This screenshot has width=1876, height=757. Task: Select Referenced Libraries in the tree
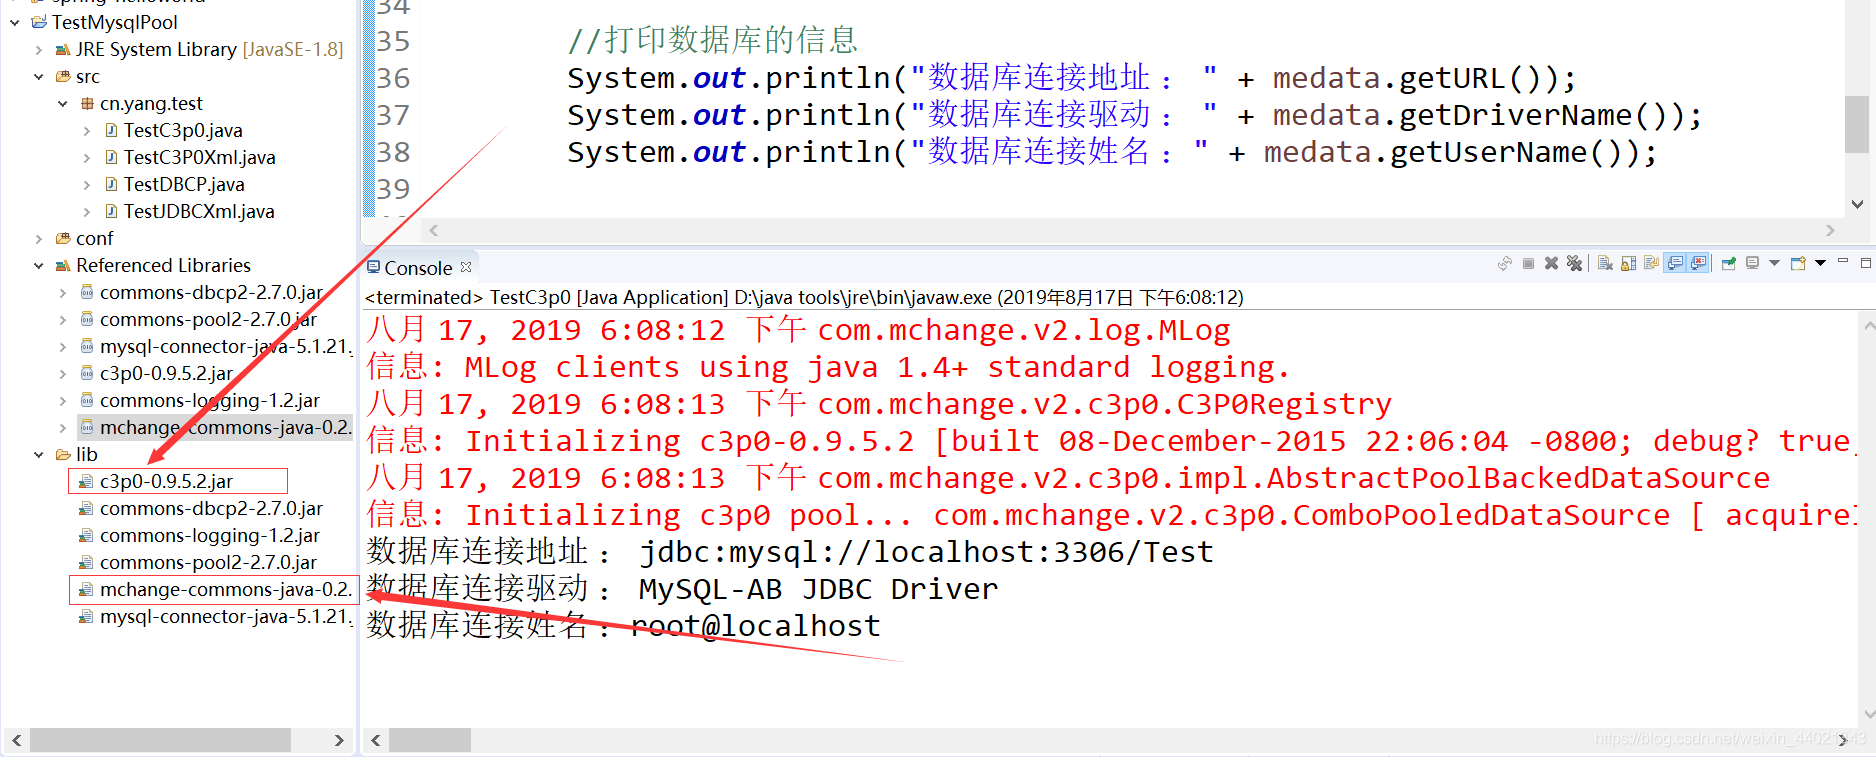163,265
